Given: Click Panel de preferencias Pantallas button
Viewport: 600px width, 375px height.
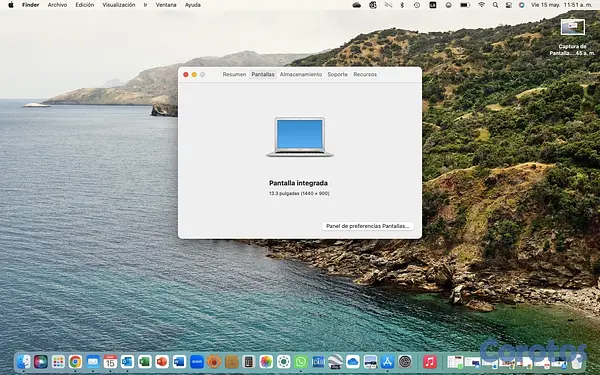Looking at the screenshot, I should click(367, 226).
